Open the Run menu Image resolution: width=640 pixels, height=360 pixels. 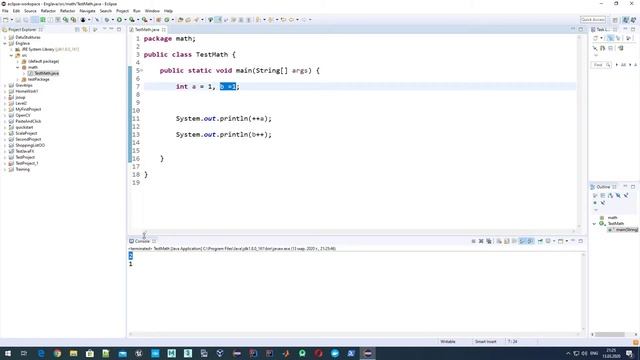(137, 11)
